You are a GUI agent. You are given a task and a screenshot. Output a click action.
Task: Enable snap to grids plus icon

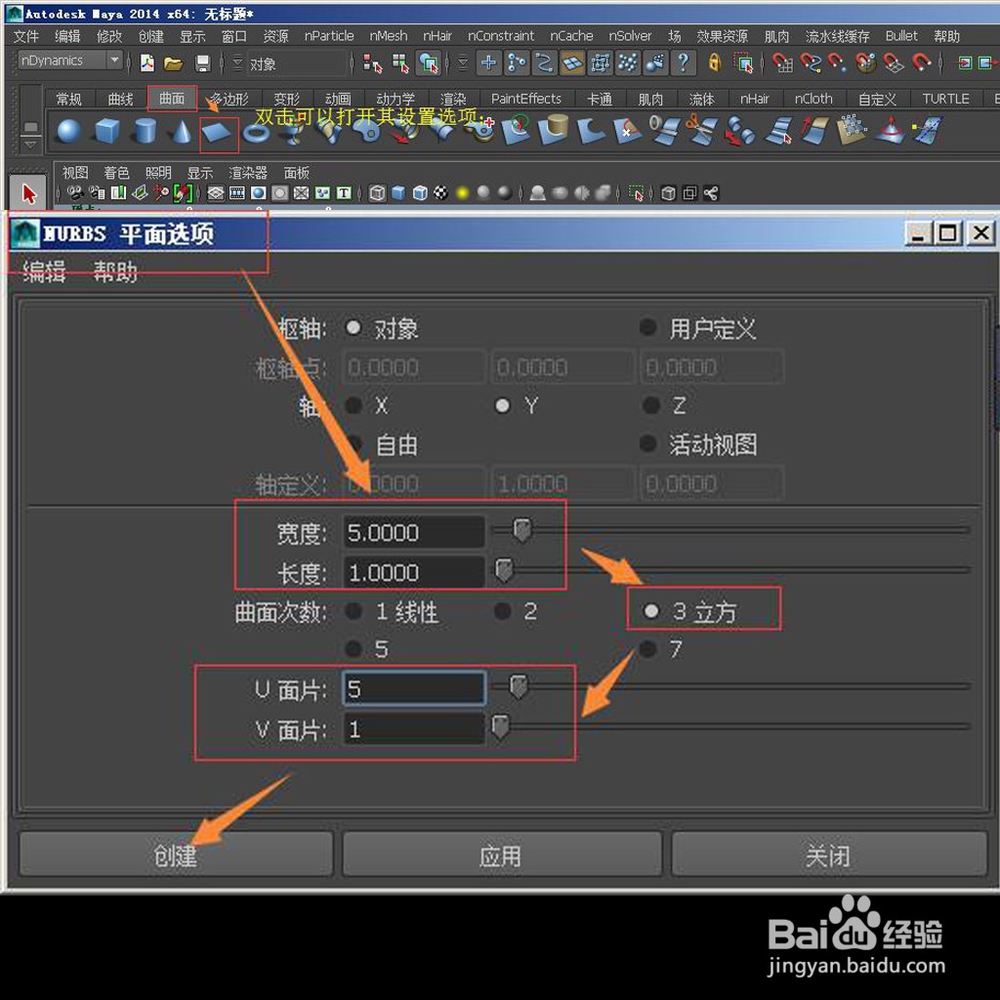tap(489, 62)
